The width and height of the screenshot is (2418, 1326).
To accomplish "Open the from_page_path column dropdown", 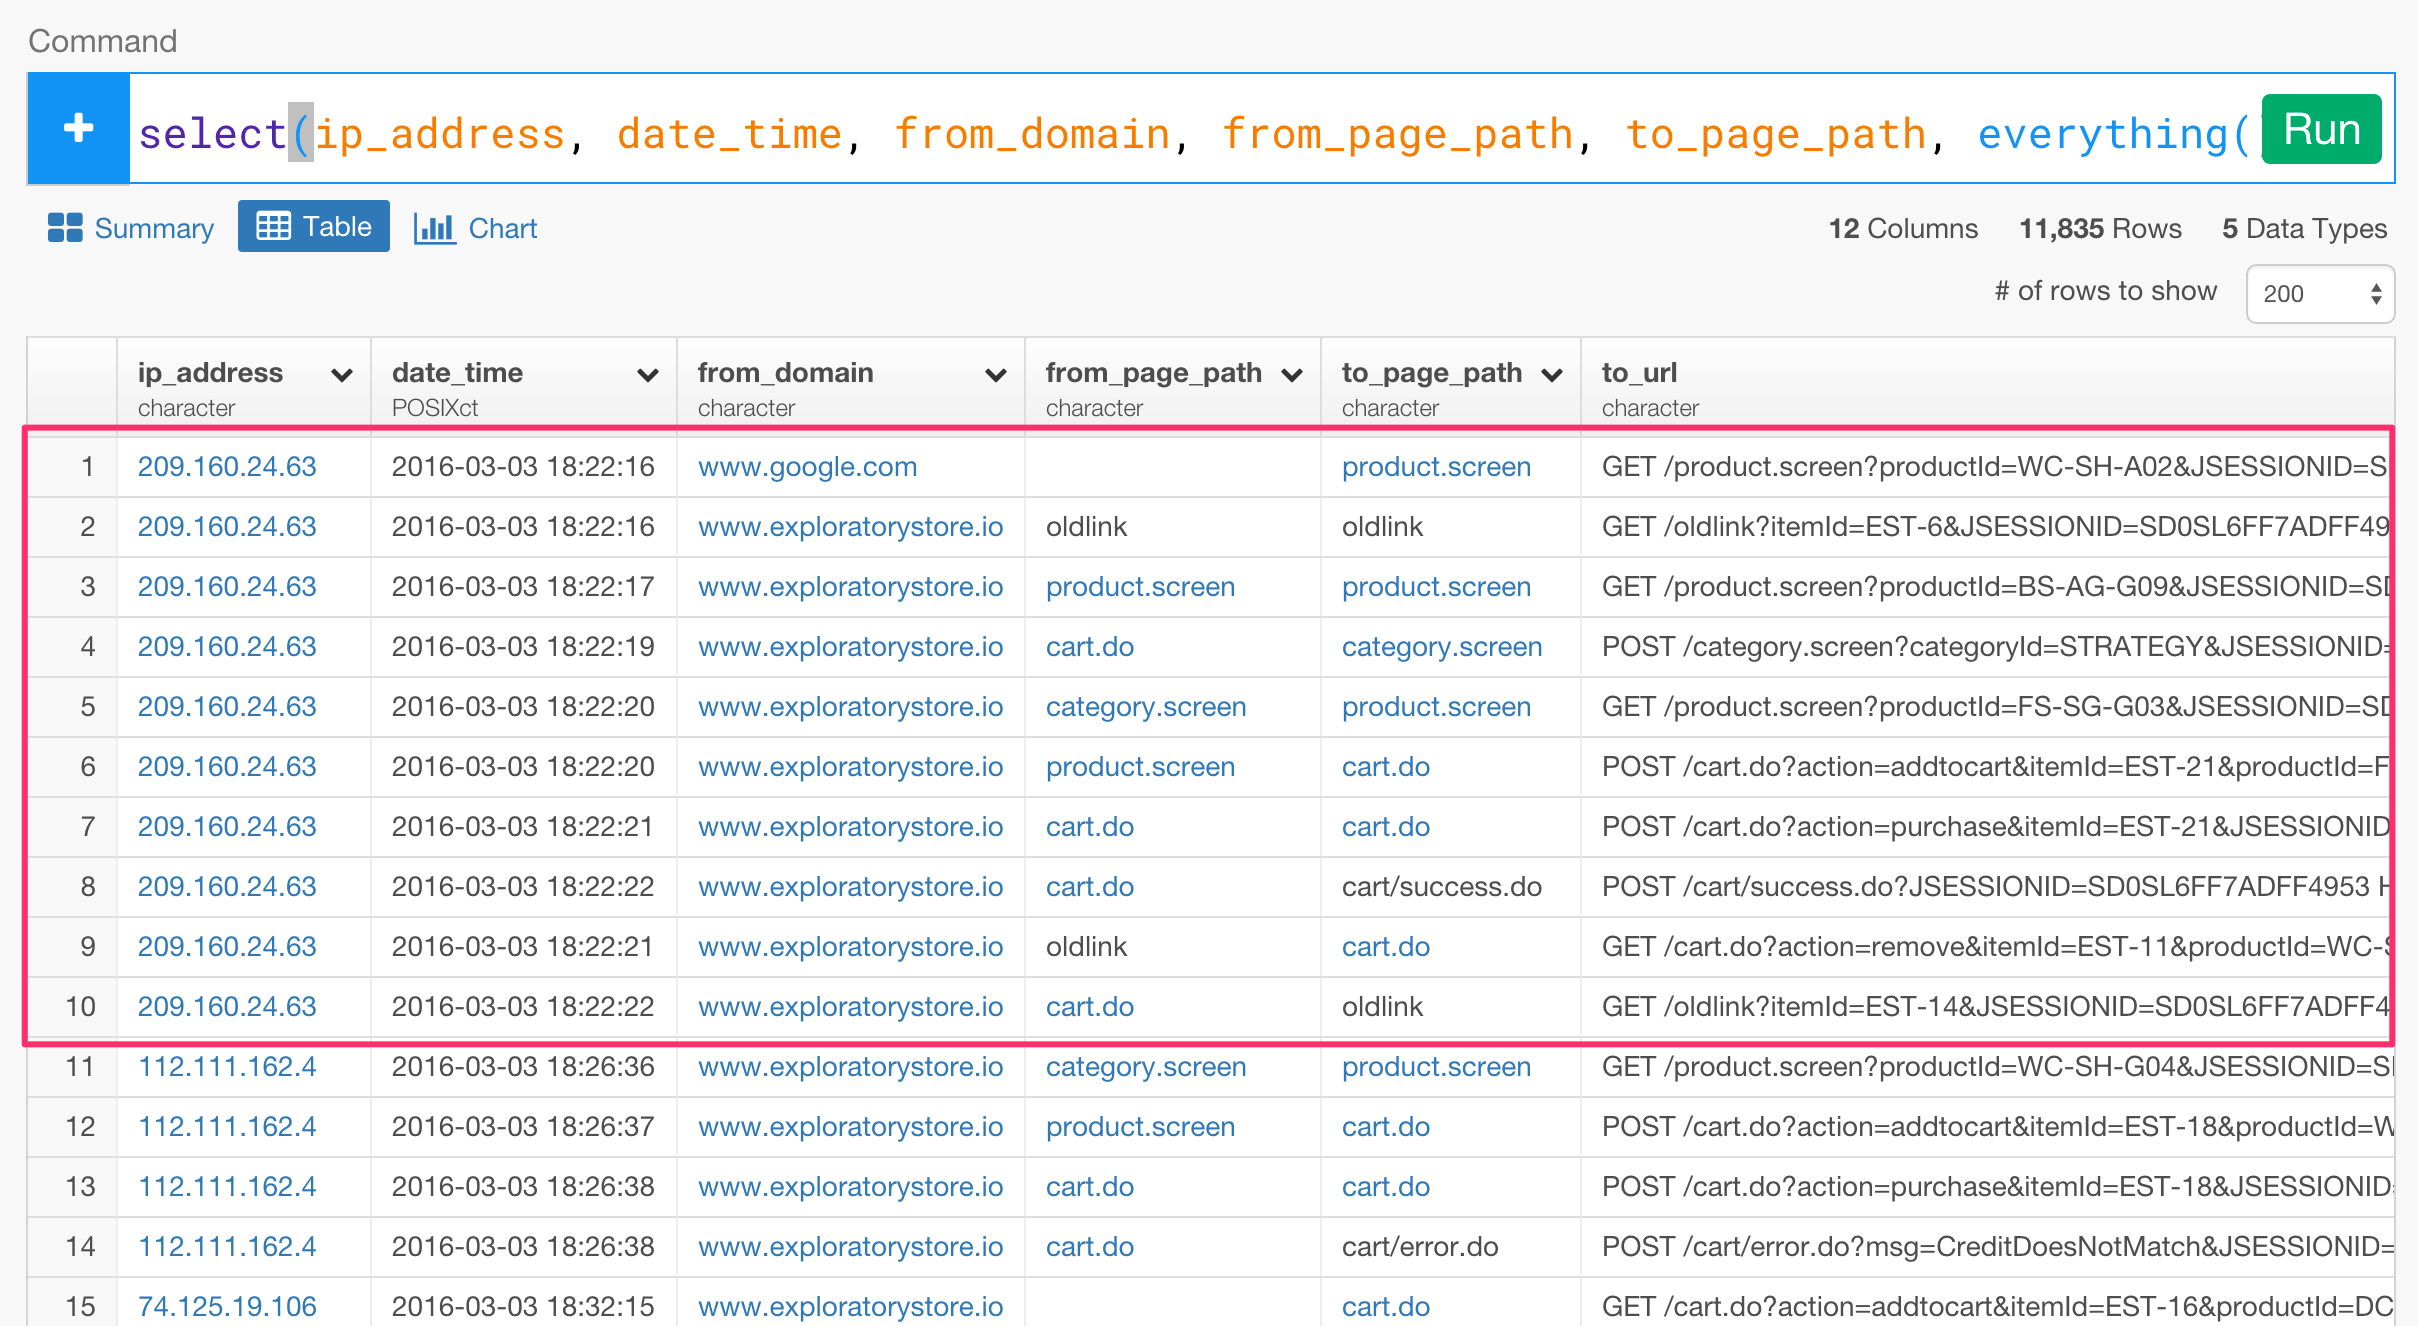I will pyautogui.click(x=1292, y=375).
